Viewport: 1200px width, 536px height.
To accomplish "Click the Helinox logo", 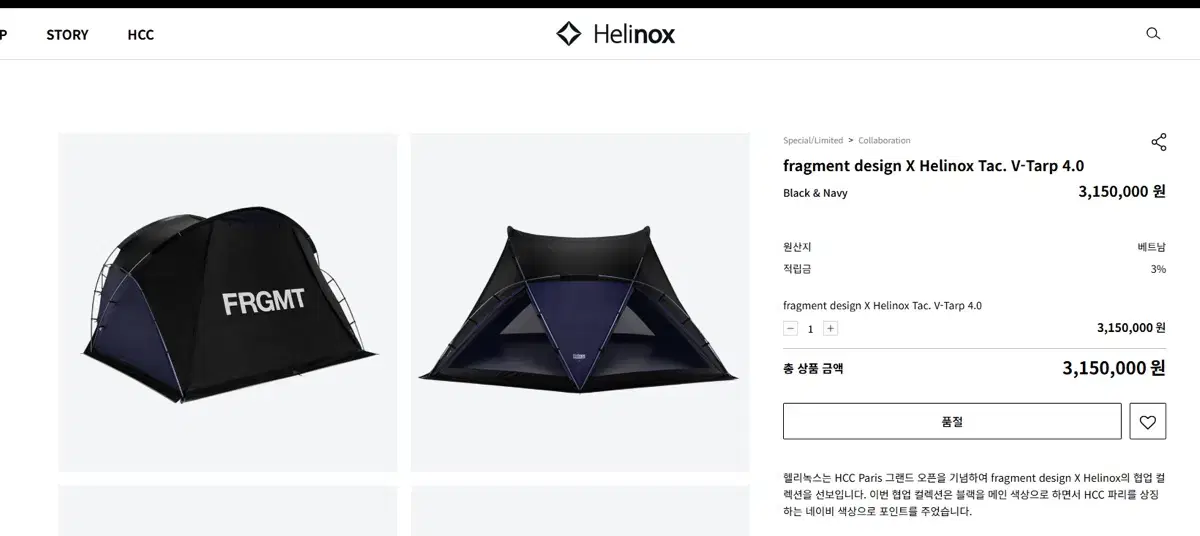I will [x=615, y=34].
